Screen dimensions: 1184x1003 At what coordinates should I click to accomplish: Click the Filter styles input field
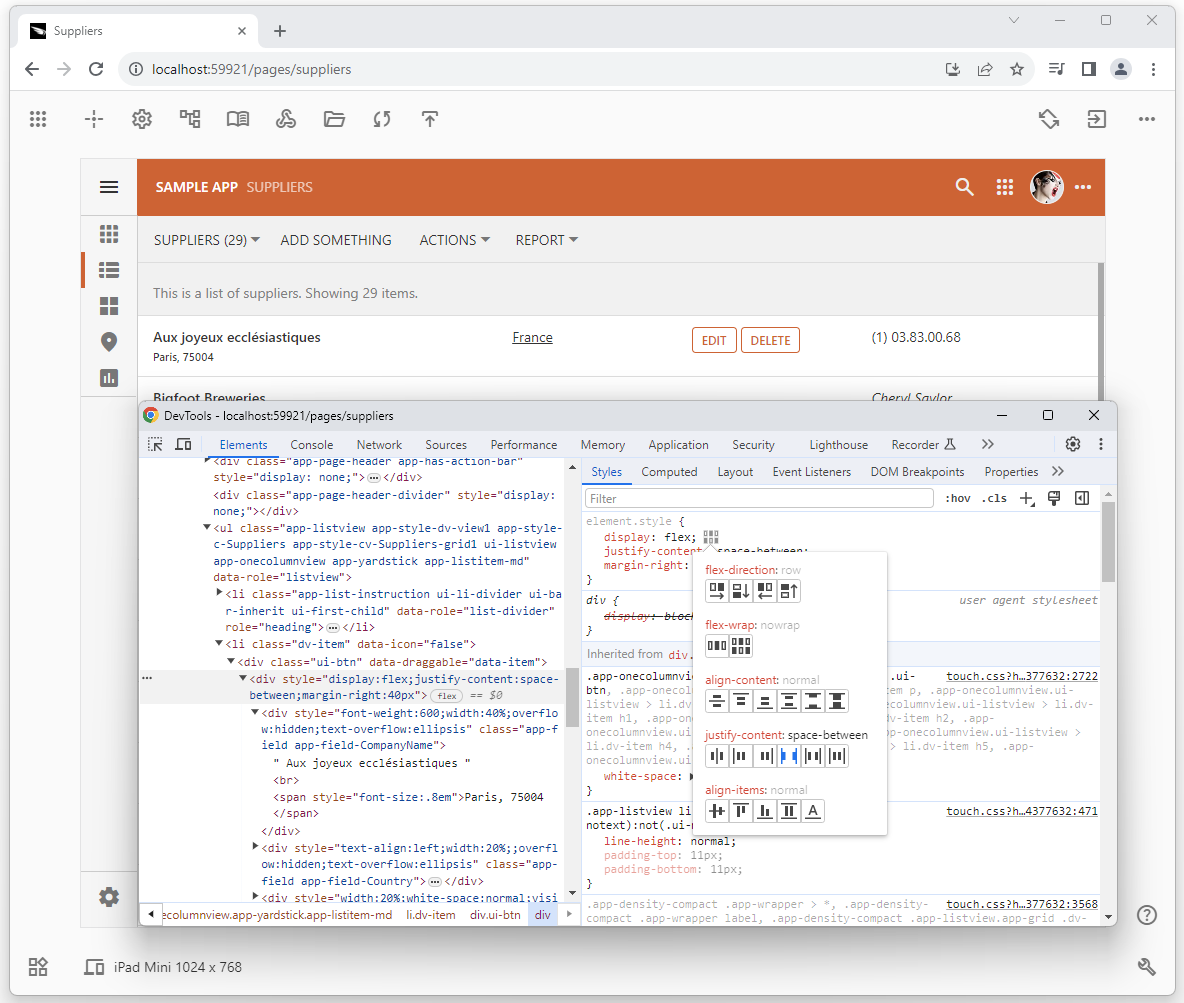point(759,498)
